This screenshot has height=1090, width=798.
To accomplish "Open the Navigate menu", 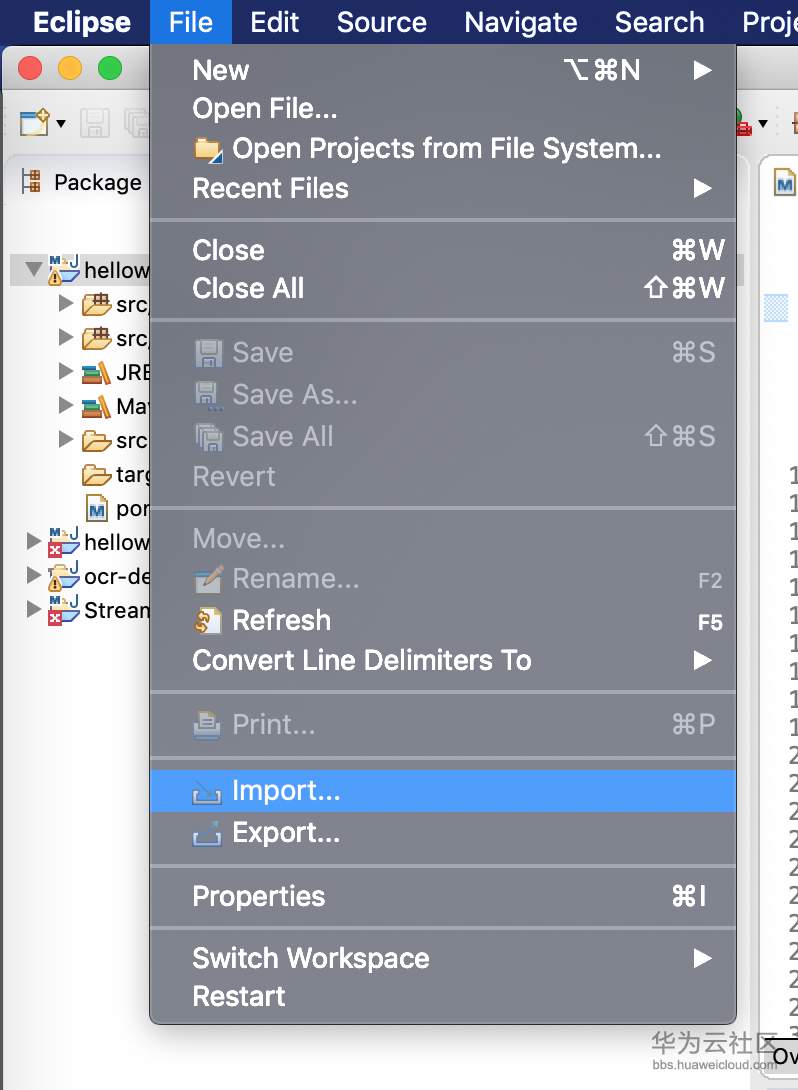I will point(520,22).
